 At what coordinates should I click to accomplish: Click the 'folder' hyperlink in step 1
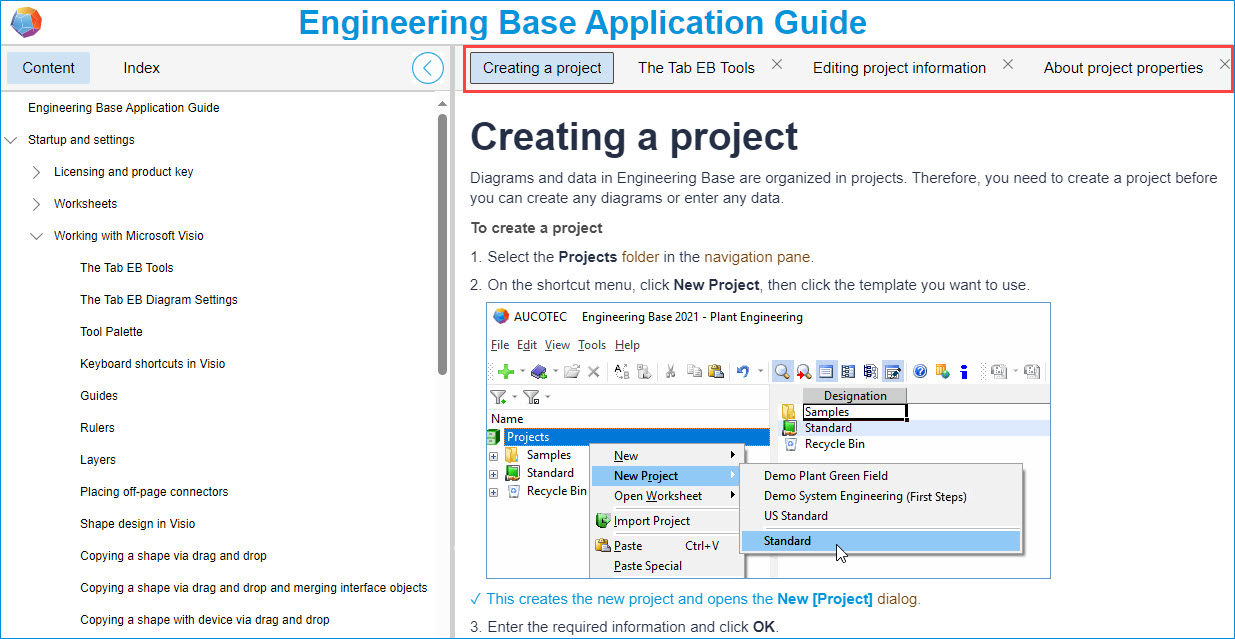[x=642, y=257]
